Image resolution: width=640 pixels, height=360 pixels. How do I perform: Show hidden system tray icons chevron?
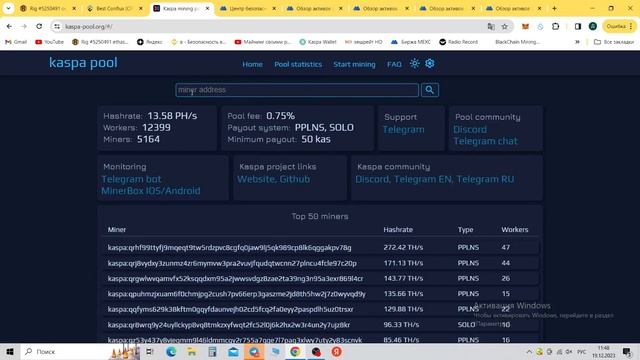tap(529, 351)
